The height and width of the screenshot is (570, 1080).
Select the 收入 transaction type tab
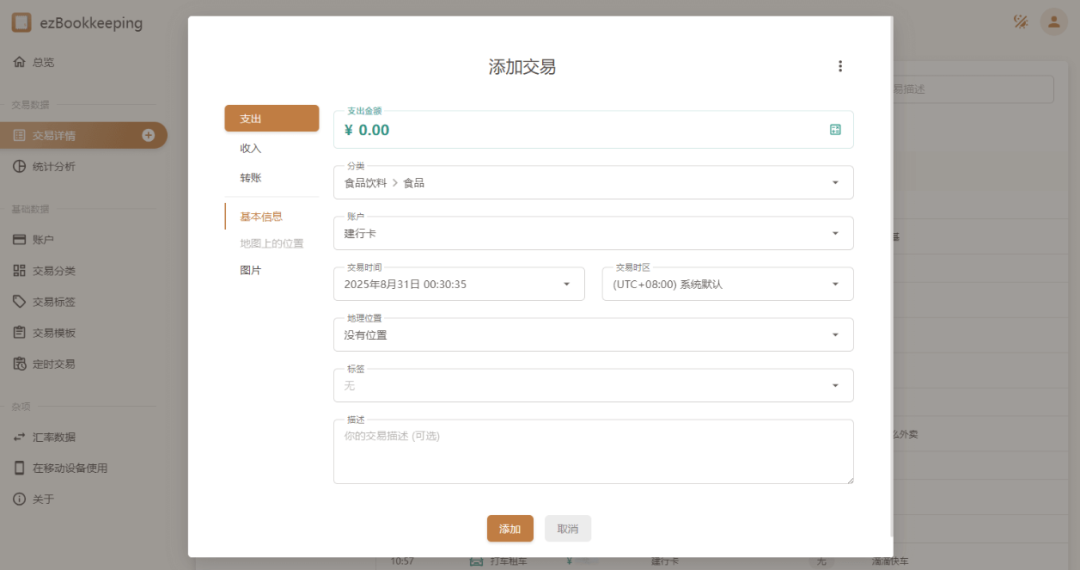click(271, 148)
